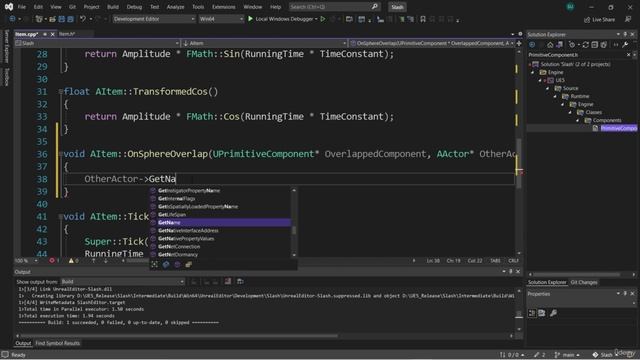The width and height of the screenshot is (640, 360).
Task: Open Slash project scope dropdown in navigation bar
Action: (97, 43)
